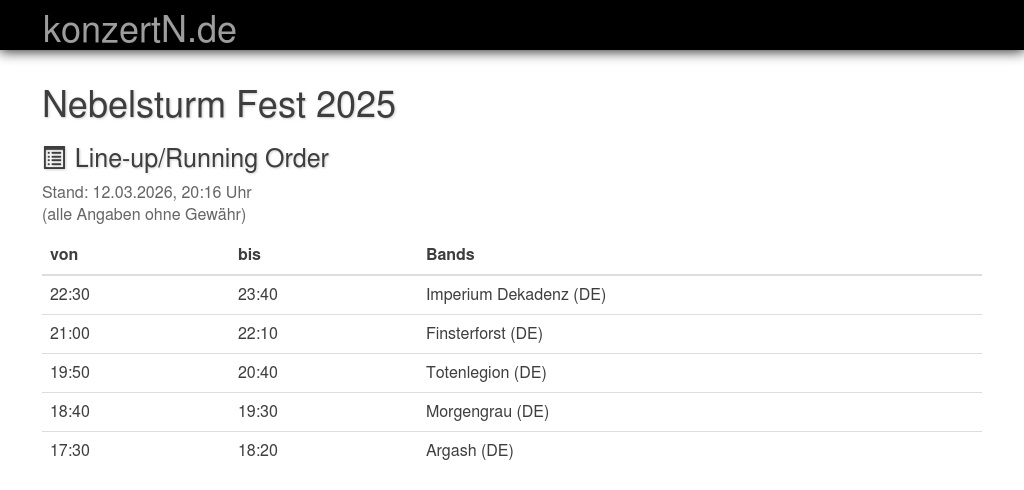
Task: Select Morgengrau (DE) band entry
Action: pyautogui.click(x=487, y=411)
